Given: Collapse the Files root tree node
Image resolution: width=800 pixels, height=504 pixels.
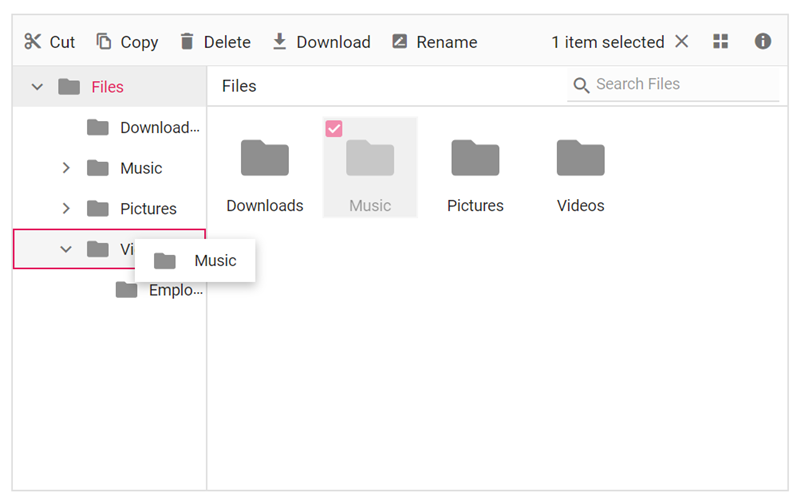Looking at the screenshot, I should 37,87.
